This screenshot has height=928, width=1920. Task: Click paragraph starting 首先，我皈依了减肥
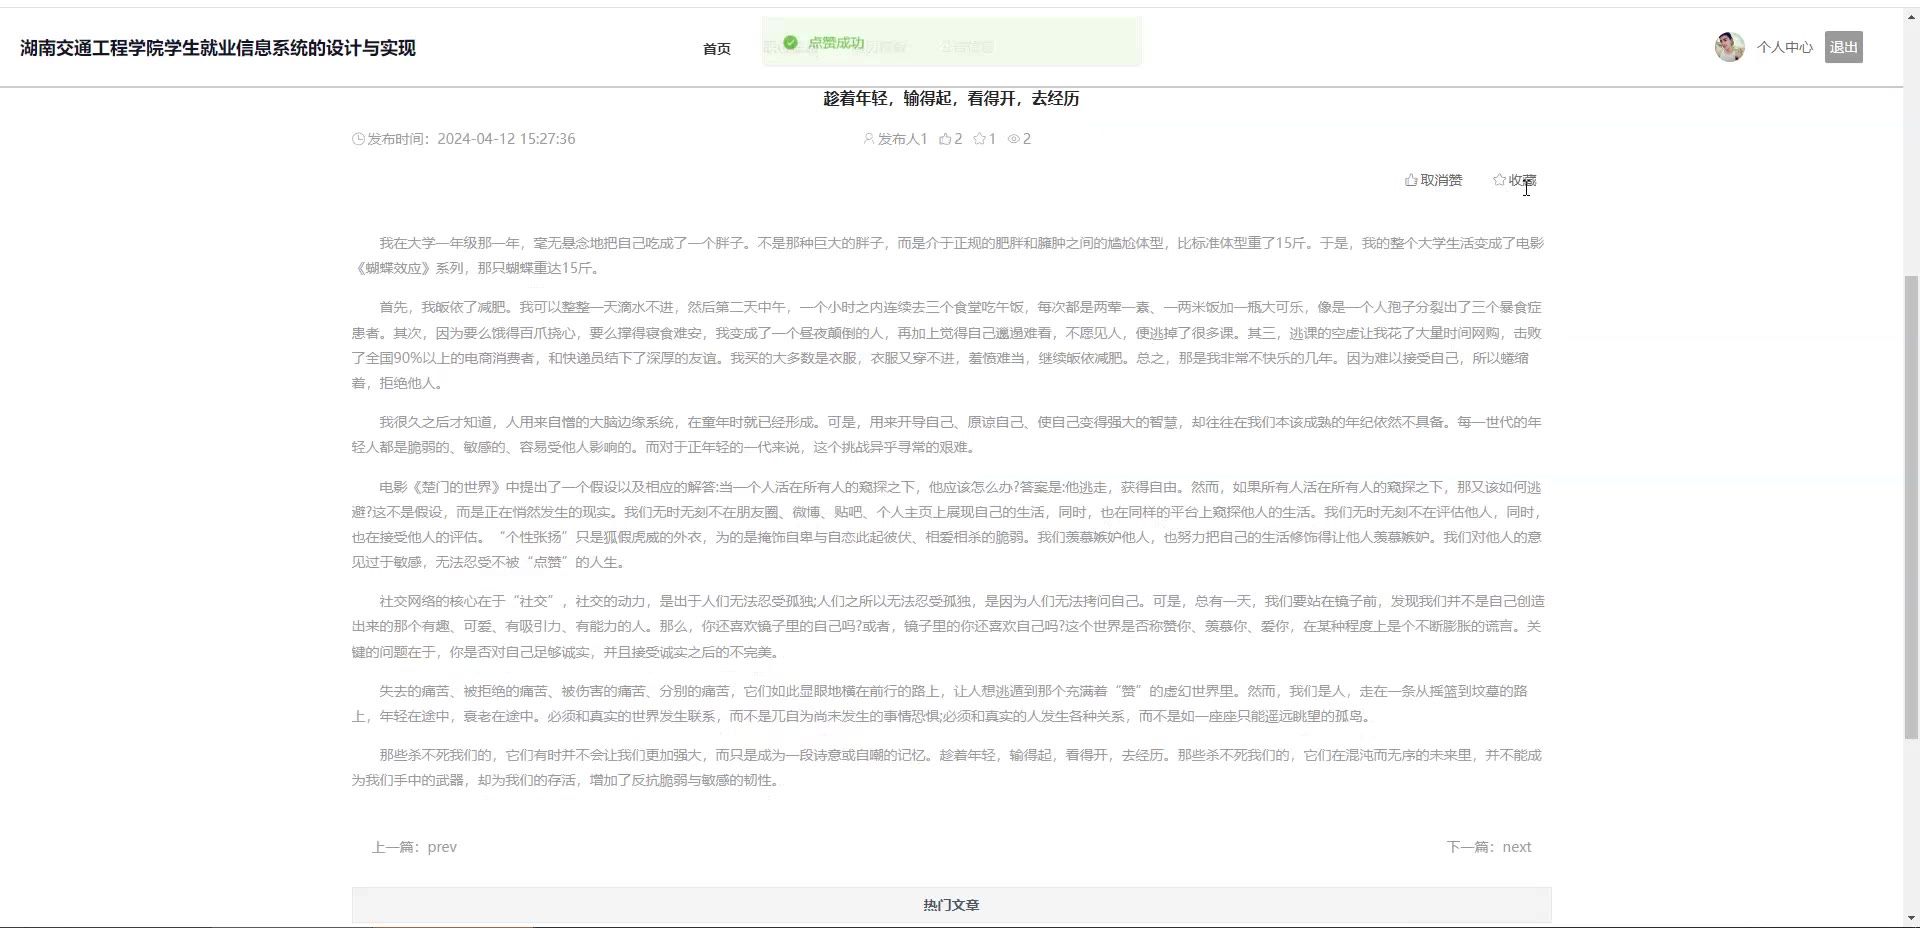[x=948, y=345]
